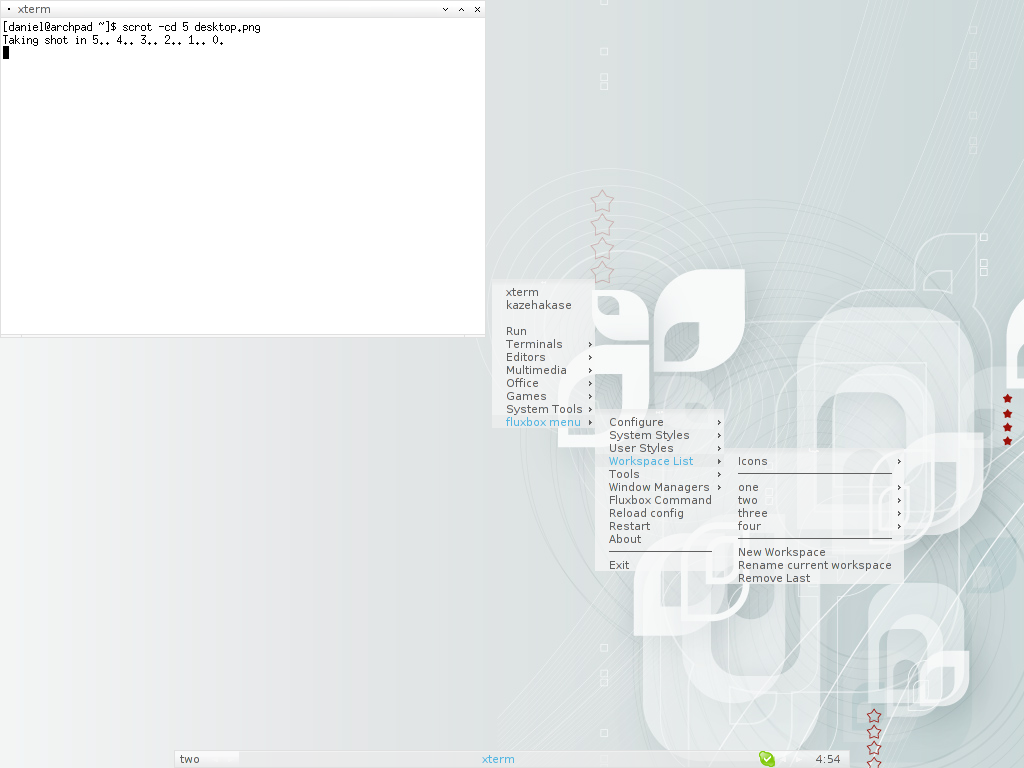Click Remove Last
The width and height of the screenshot is (1024, 768).
click(814, 579)
